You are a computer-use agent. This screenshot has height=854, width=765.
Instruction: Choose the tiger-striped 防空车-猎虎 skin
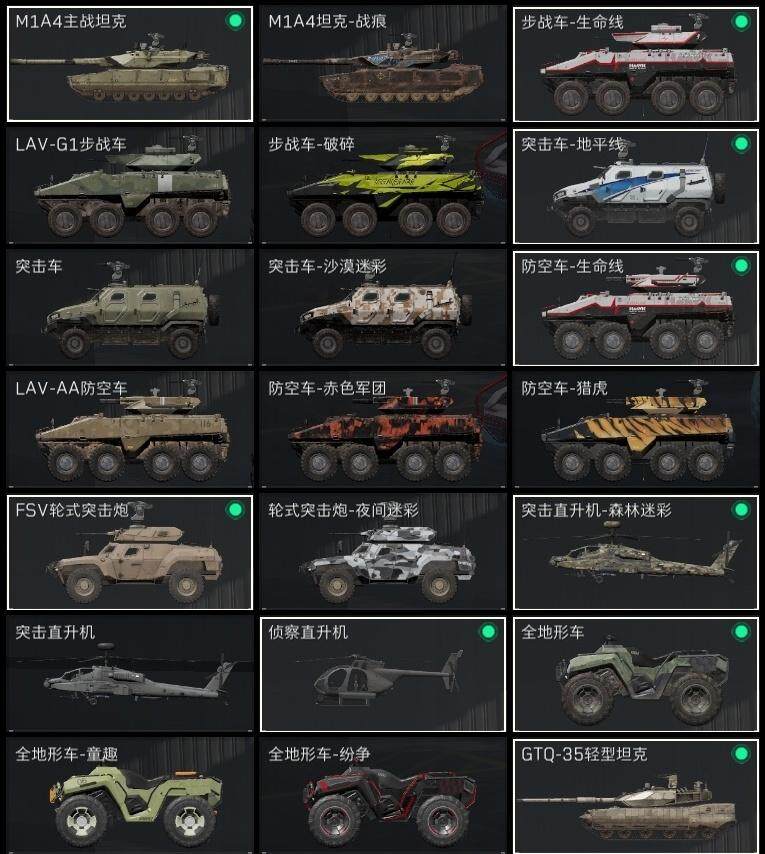point(636,430)
